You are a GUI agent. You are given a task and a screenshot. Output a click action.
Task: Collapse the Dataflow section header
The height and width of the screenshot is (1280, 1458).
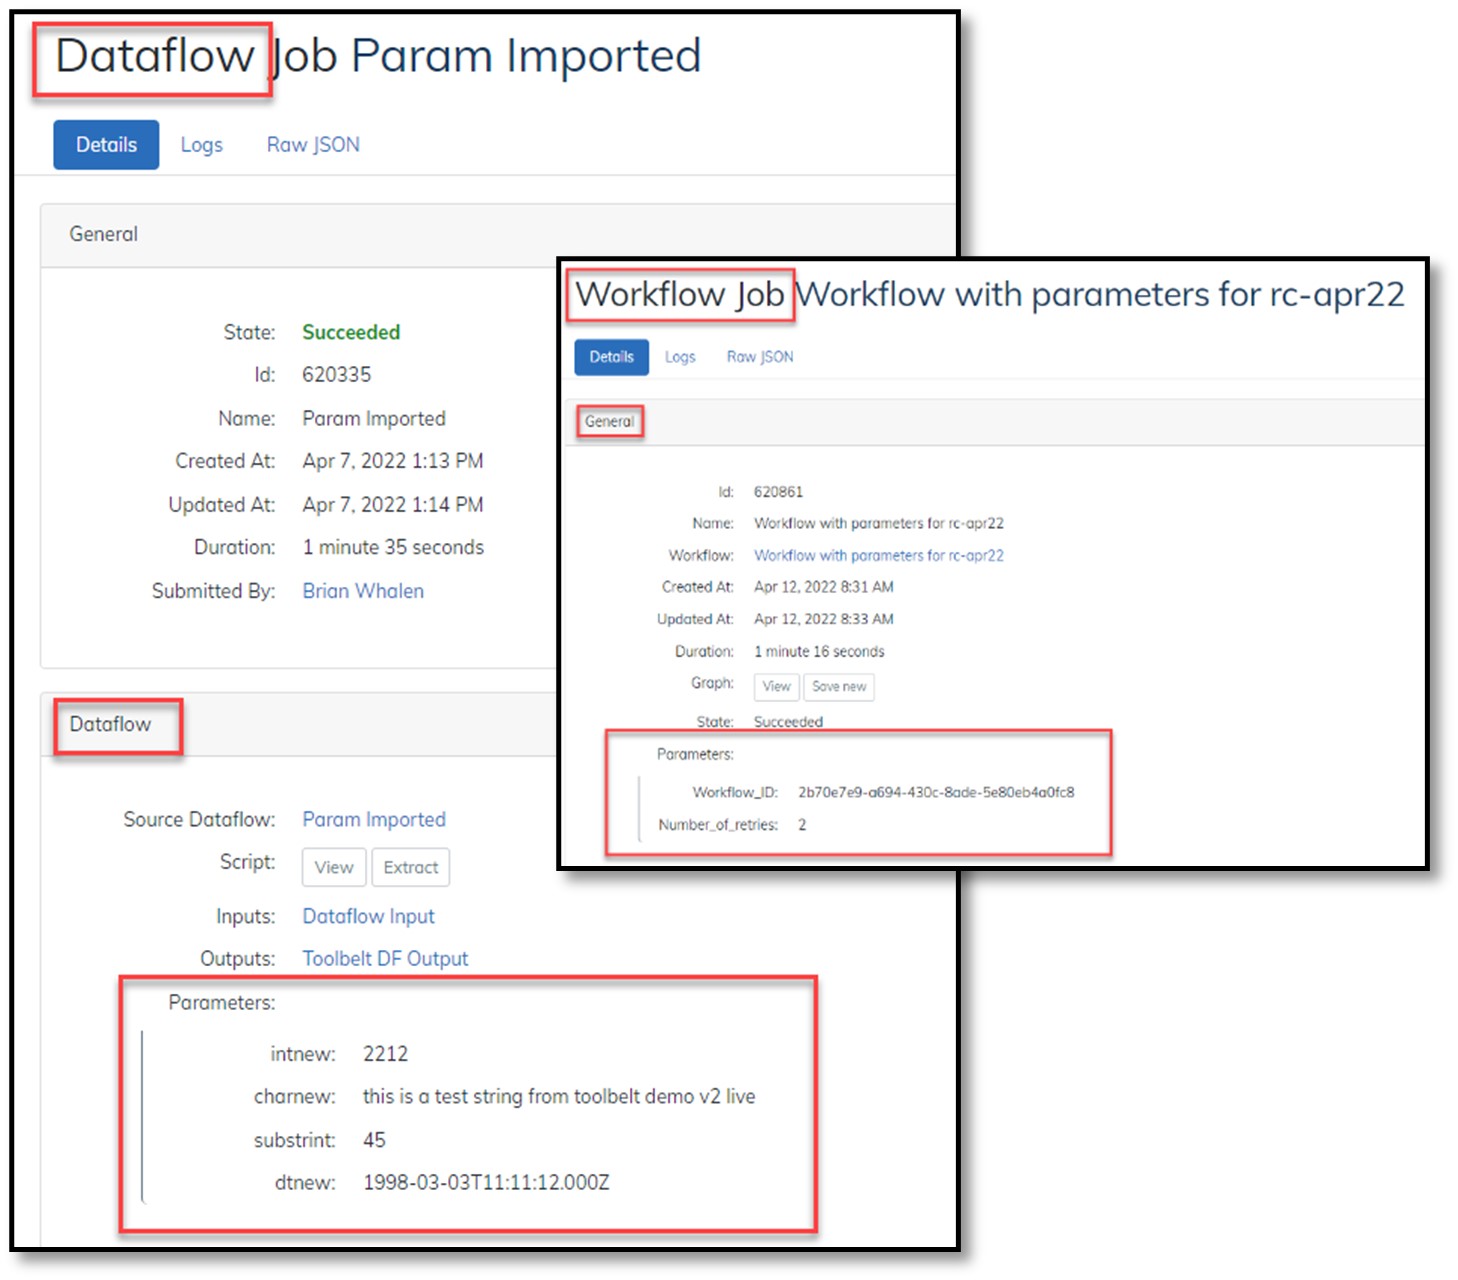point(110,724)
